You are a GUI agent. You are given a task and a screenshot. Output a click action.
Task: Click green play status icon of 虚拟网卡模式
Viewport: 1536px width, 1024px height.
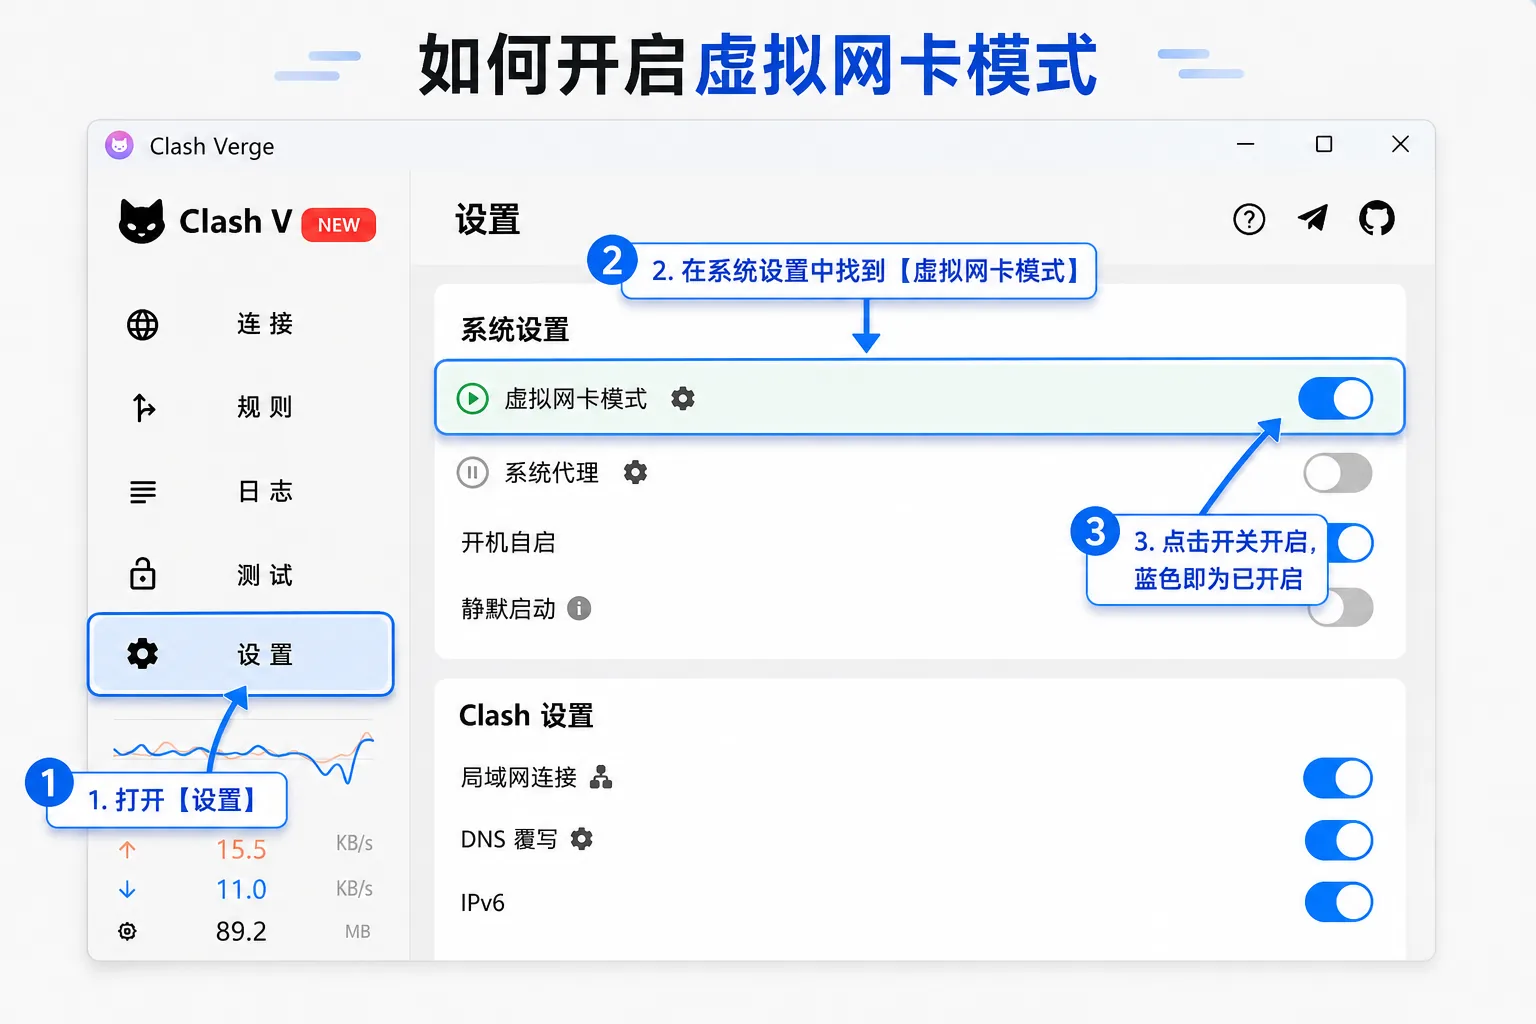473,399
